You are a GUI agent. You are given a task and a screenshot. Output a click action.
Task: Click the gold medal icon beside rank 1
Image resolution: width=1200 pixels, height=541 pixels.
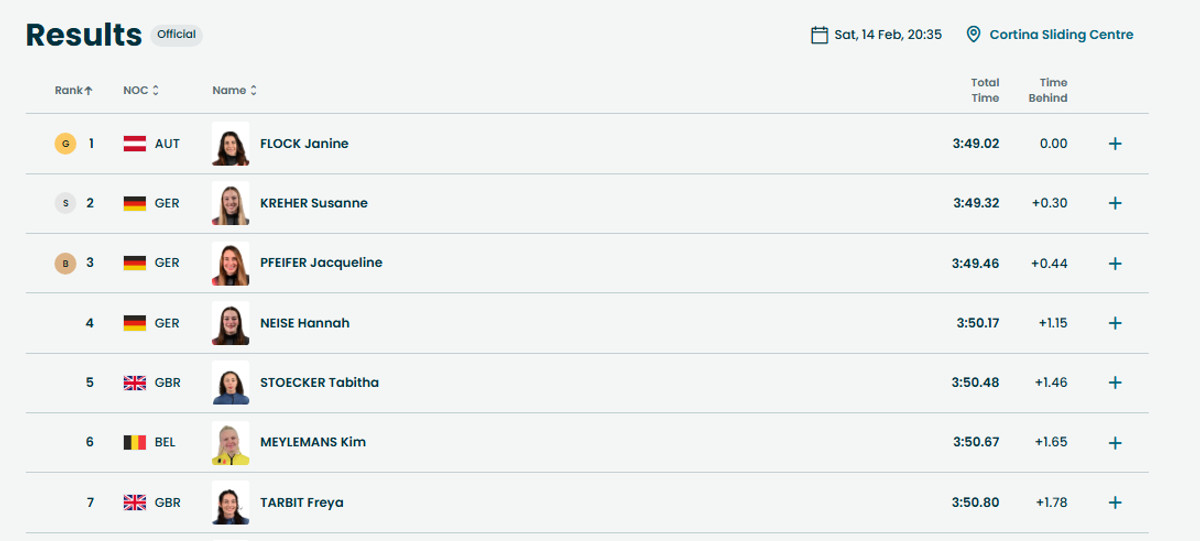[x=65, y=144]
